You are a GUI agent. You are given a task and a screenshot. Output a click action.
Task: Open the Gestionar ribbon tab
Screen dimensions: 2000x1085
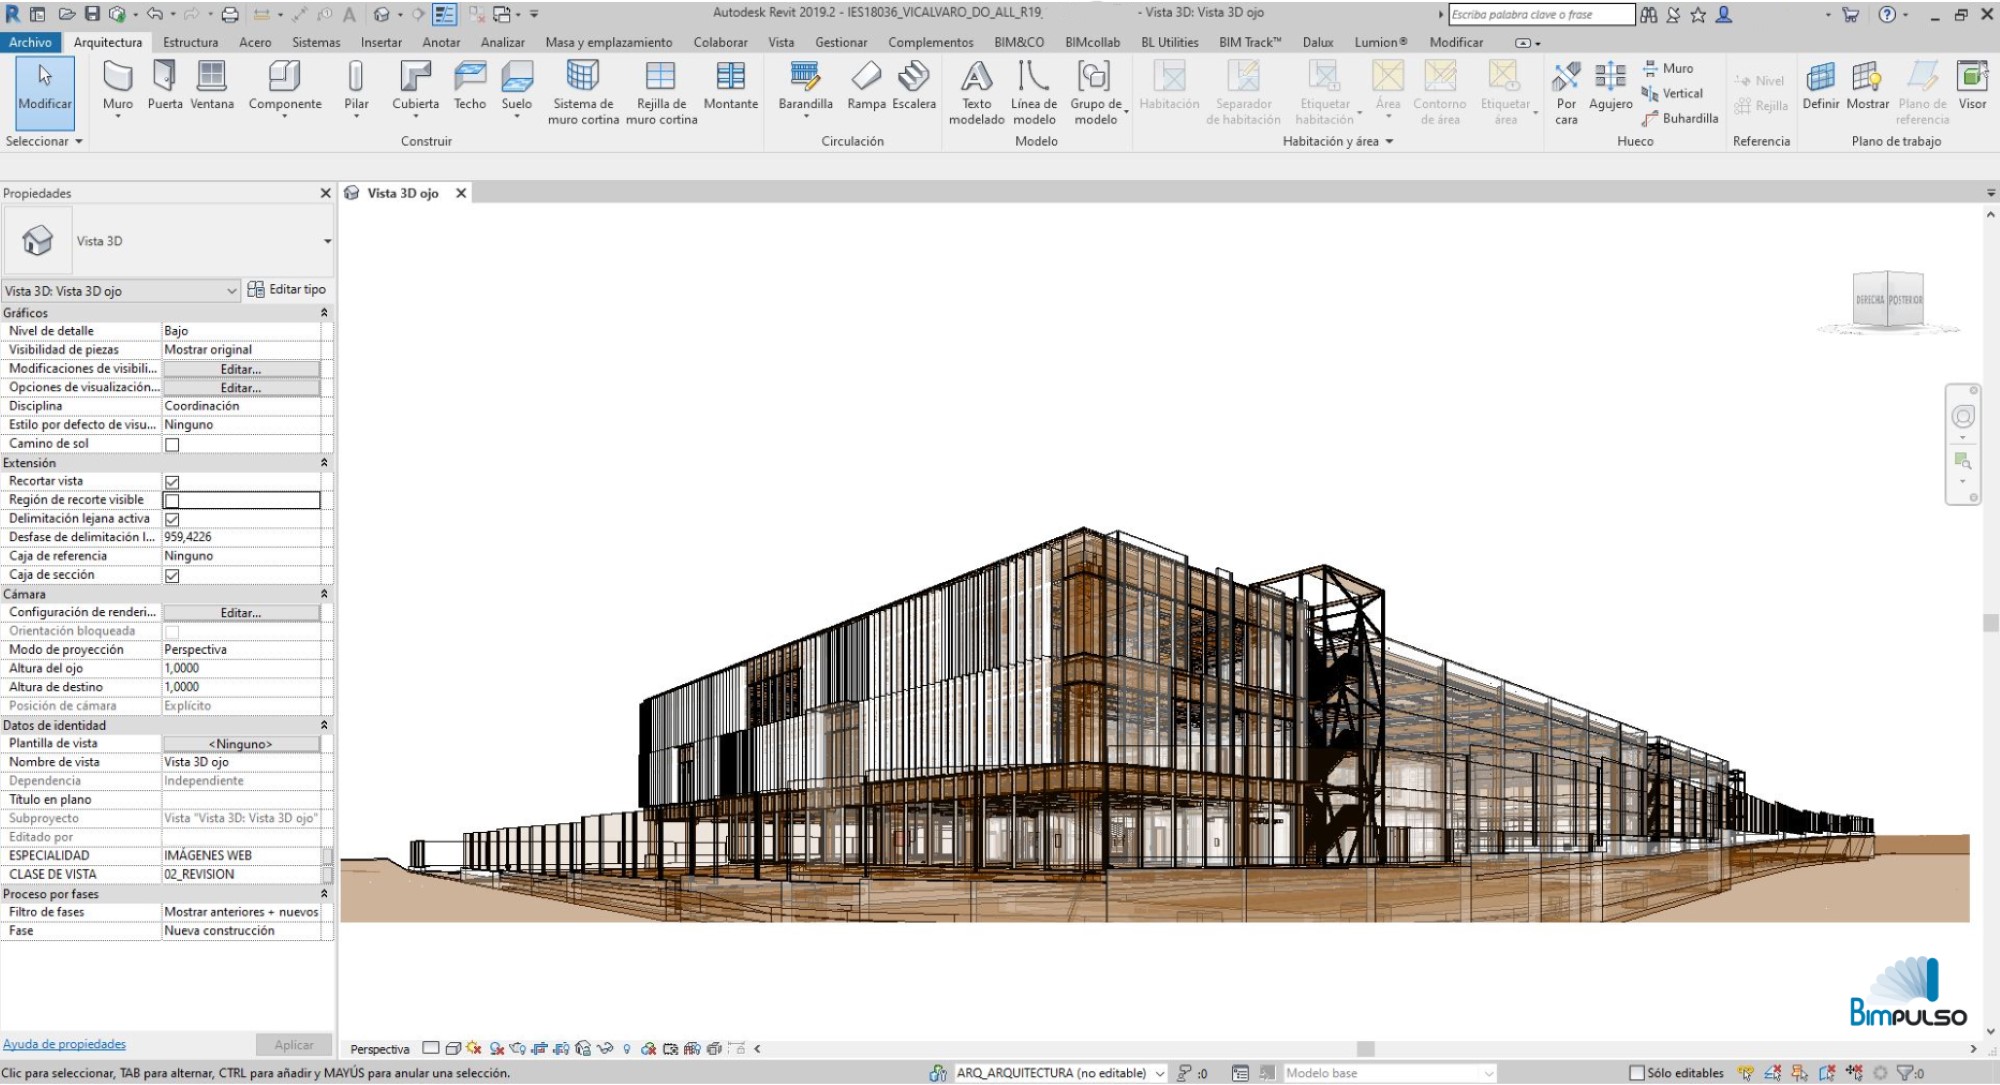pos(841,42)
